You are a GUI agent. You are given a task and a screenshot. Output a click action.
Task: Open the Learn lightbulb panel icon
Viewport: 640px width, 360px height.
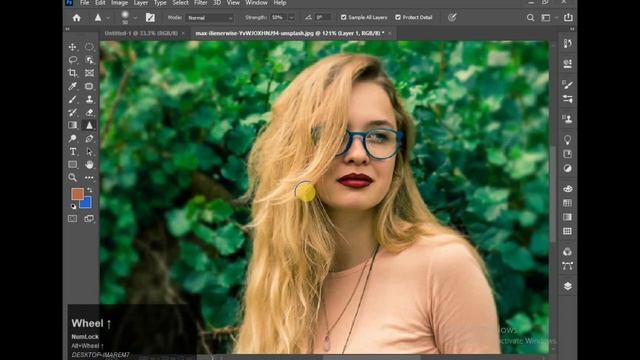[567, 140]
